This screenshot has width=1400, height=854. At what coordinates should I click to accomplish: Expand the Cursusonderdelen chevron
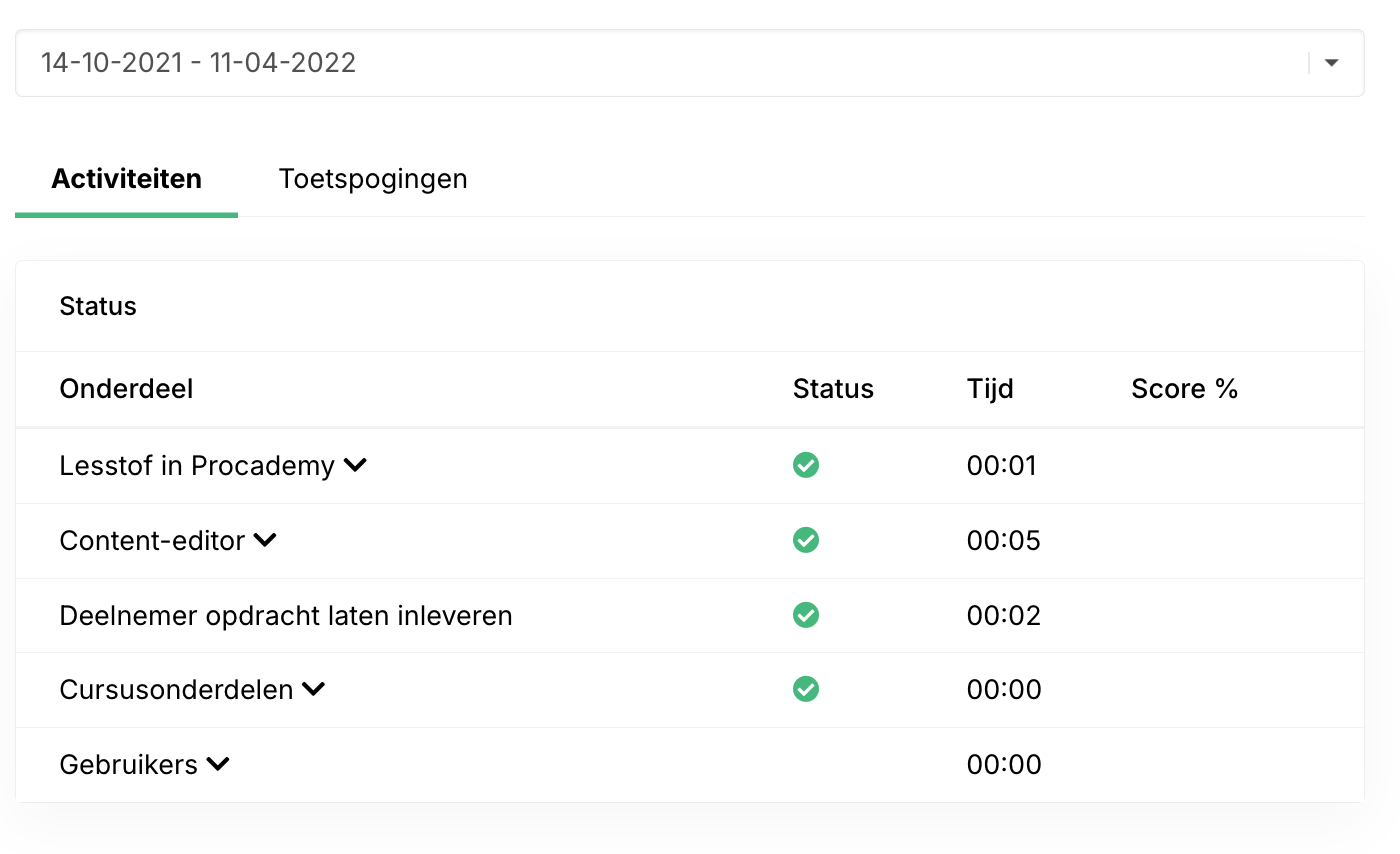(x=314, y=689)
